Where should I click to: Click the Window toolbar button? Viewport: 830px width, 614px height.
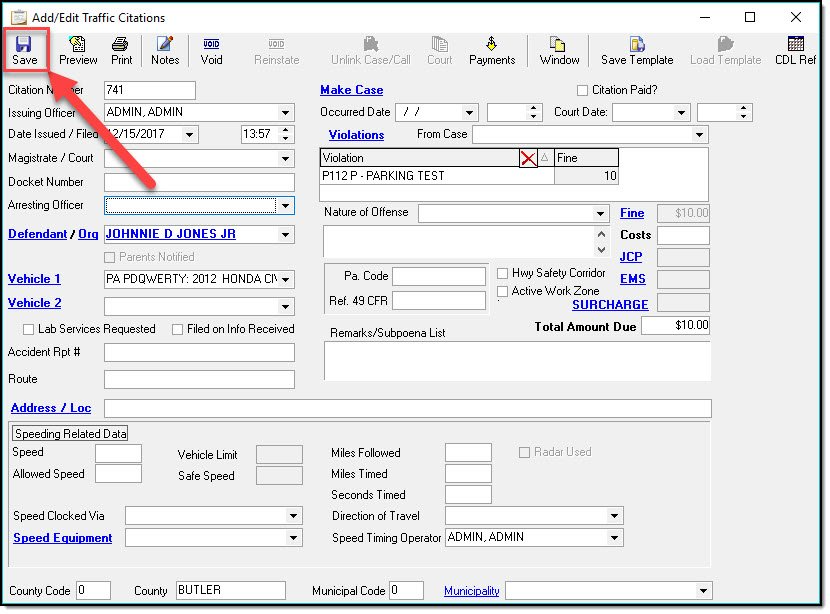[x=559, y=50]
